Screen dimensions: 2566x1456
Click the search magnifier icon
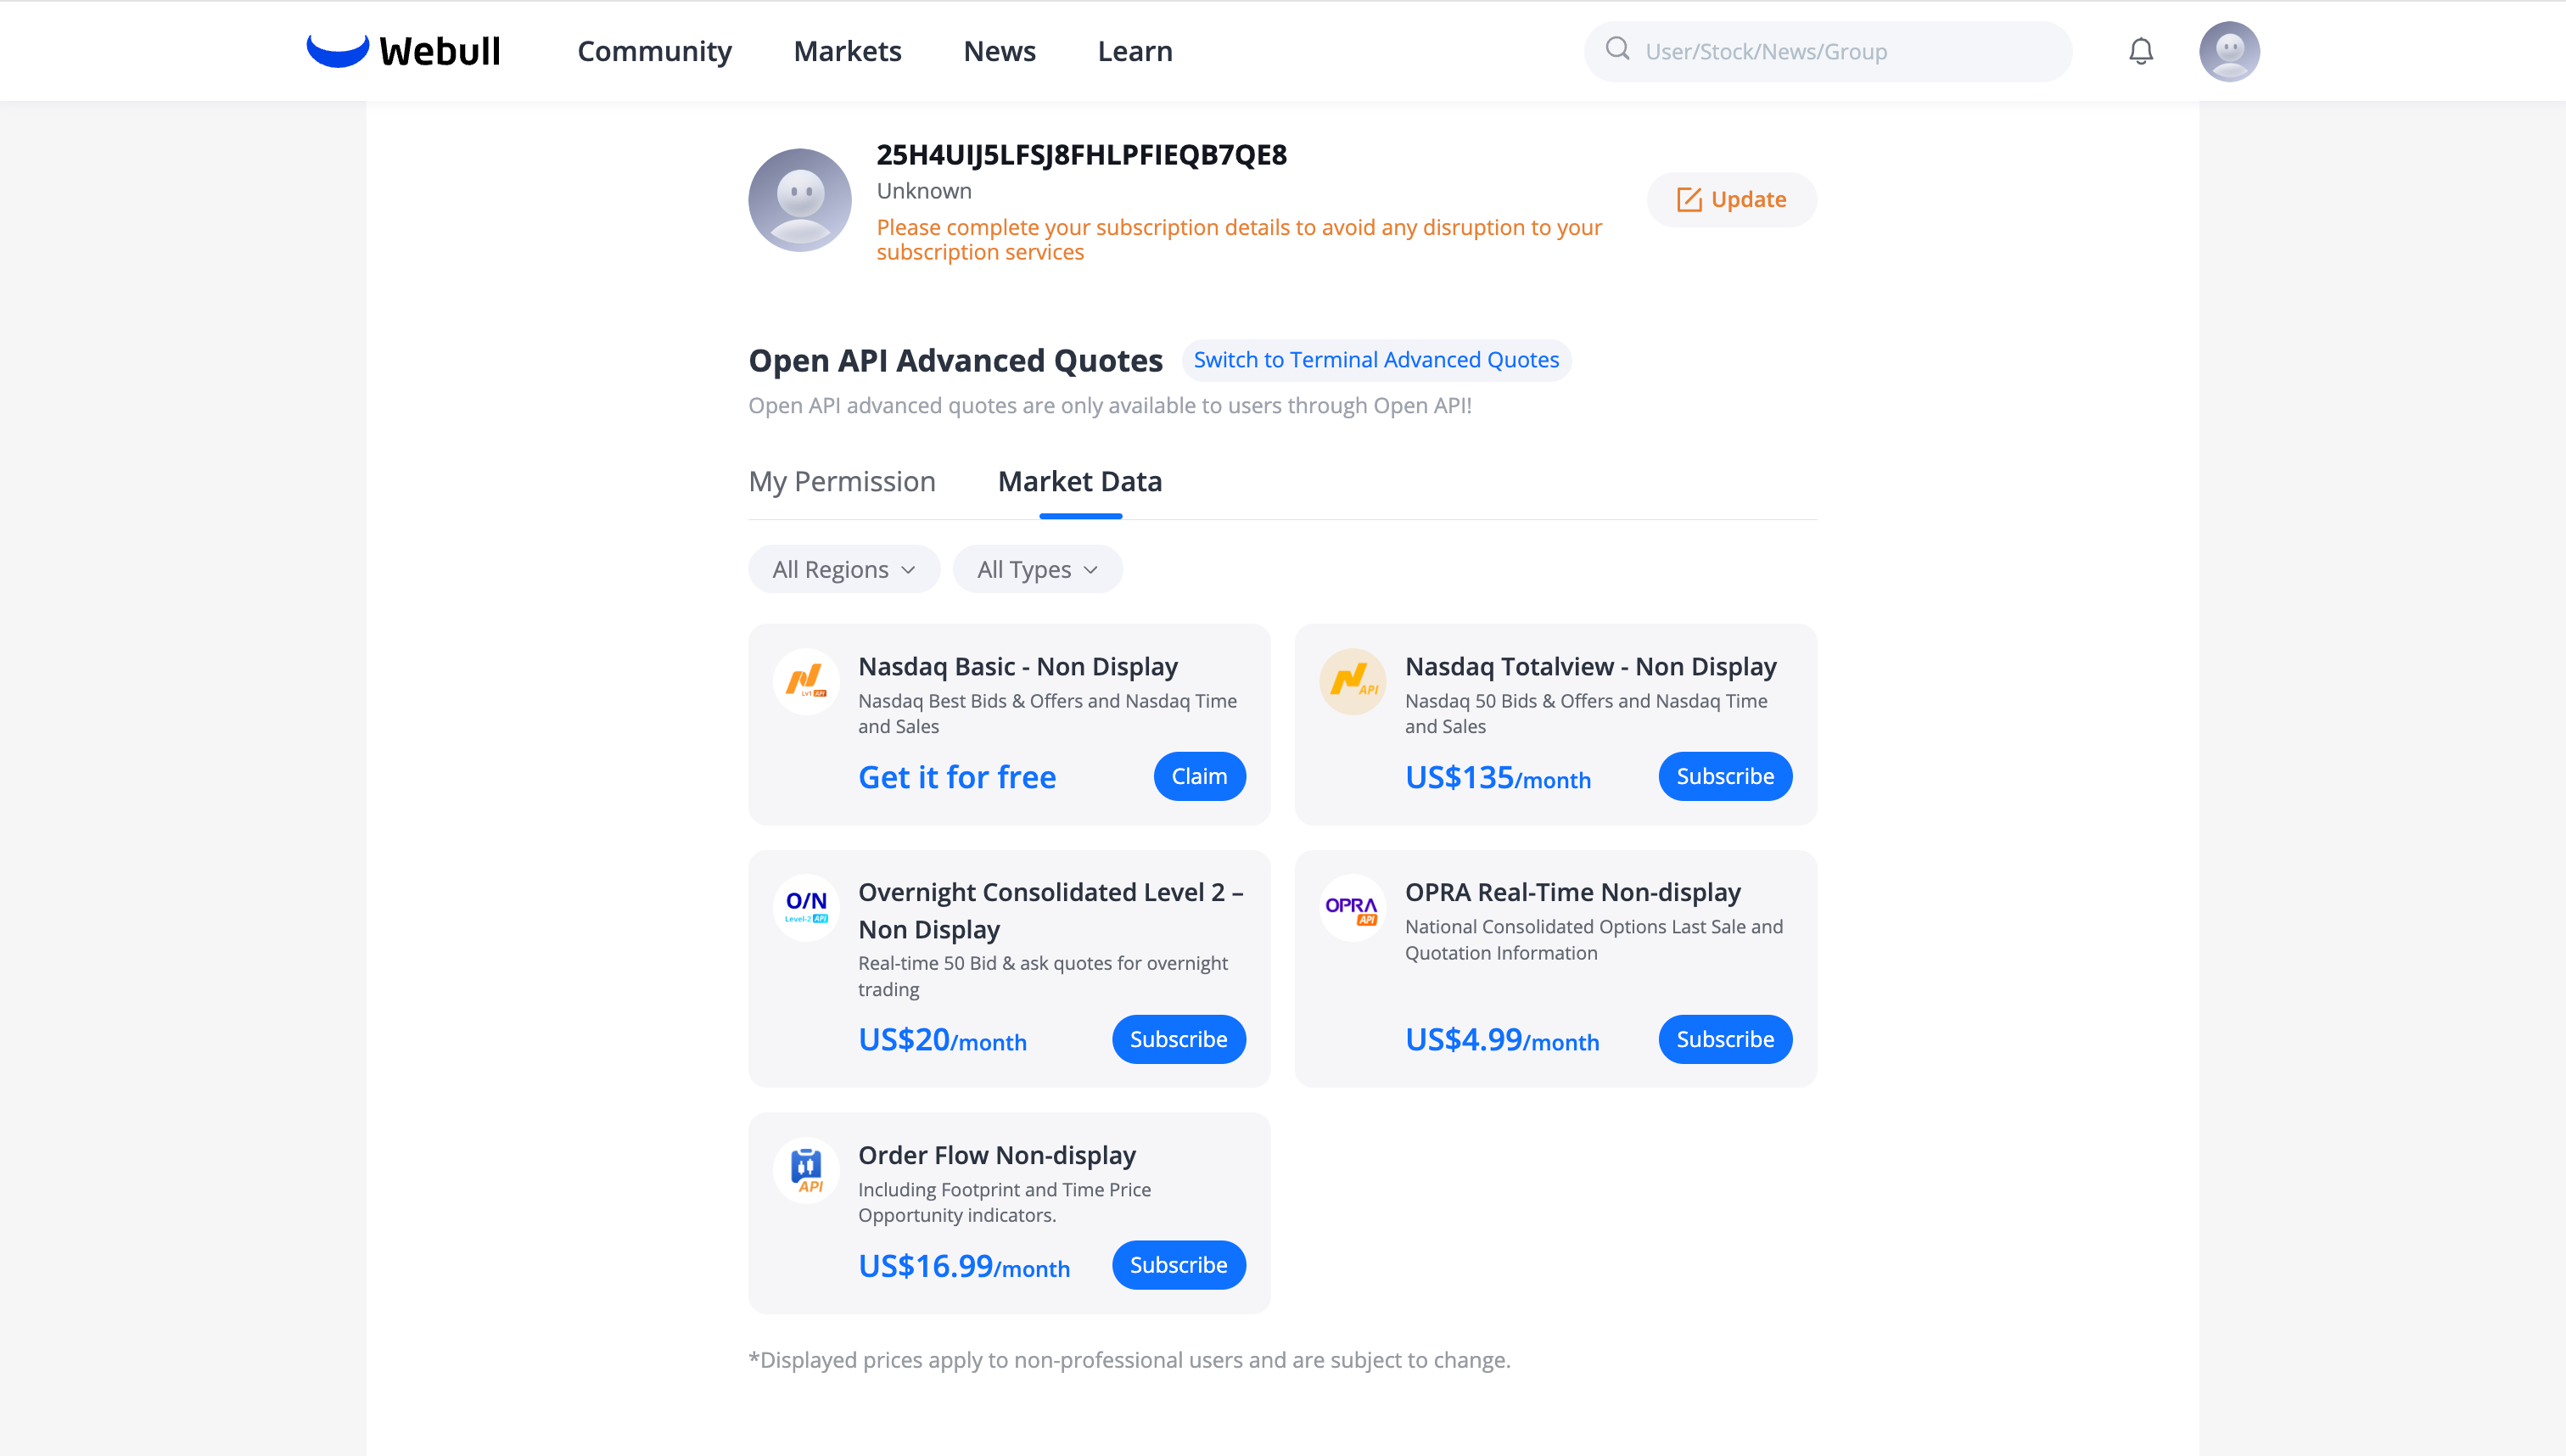pyautogui.click(x=1617, y=49)
